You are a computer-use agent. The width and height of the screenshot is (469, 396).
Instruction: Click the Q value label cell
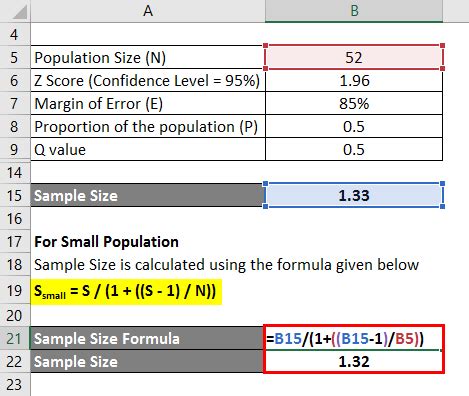pyautogui.click(x=148, y=149)
